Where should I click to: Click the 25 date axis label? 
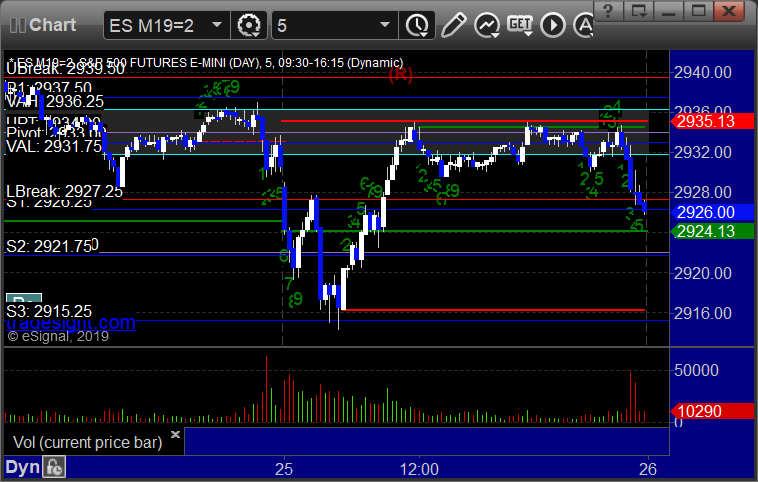click(x=284, y=469)
